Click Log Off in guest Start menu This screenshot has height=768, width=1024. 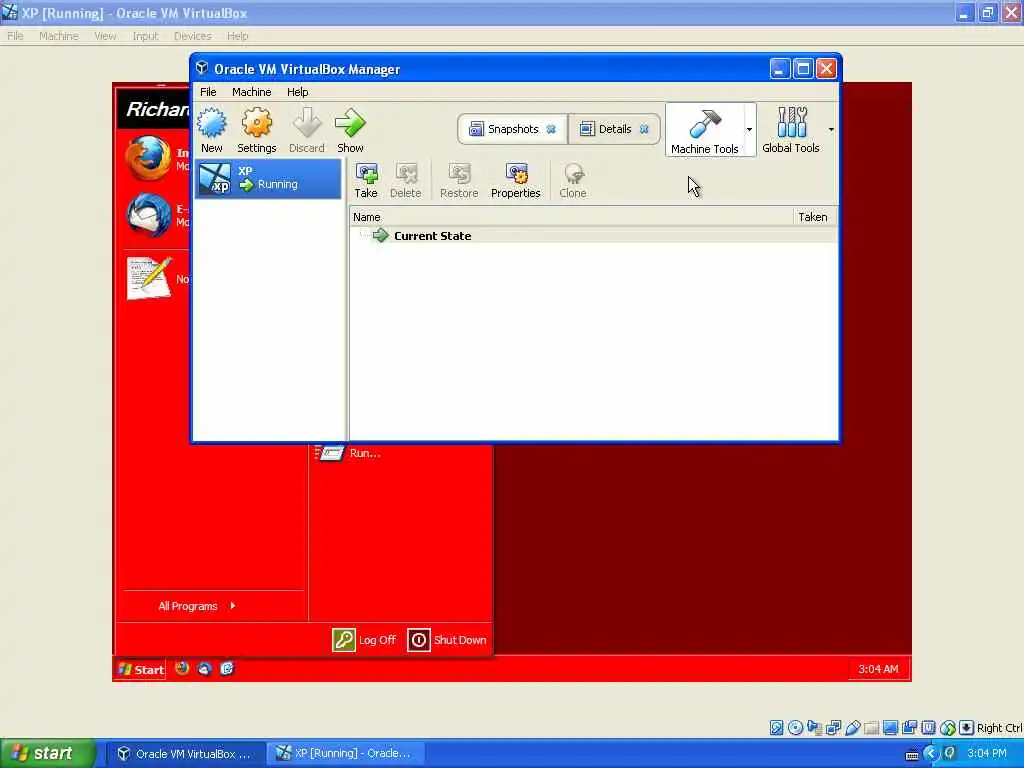[x=364, y=640]
